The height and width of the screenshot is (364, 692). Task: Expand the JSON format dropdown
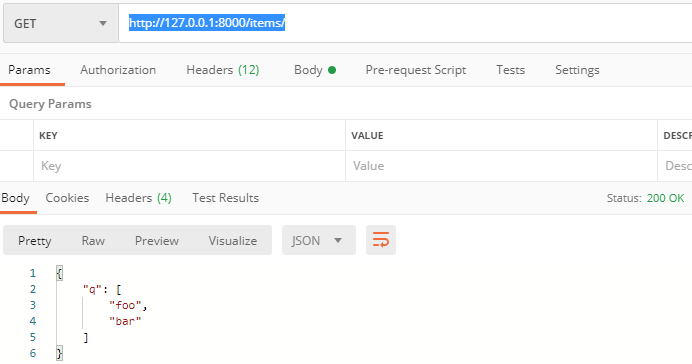[319, 240]
